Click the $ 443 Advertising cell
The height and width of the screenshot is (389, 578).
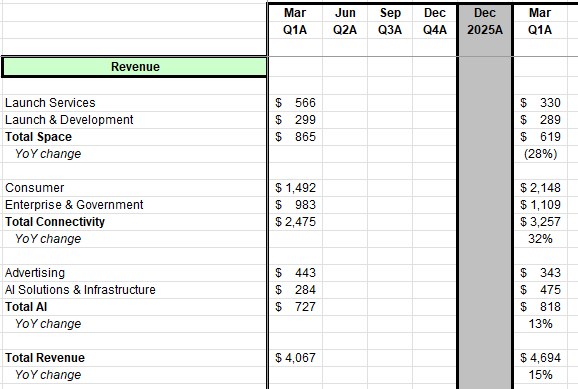pos(295,272)
